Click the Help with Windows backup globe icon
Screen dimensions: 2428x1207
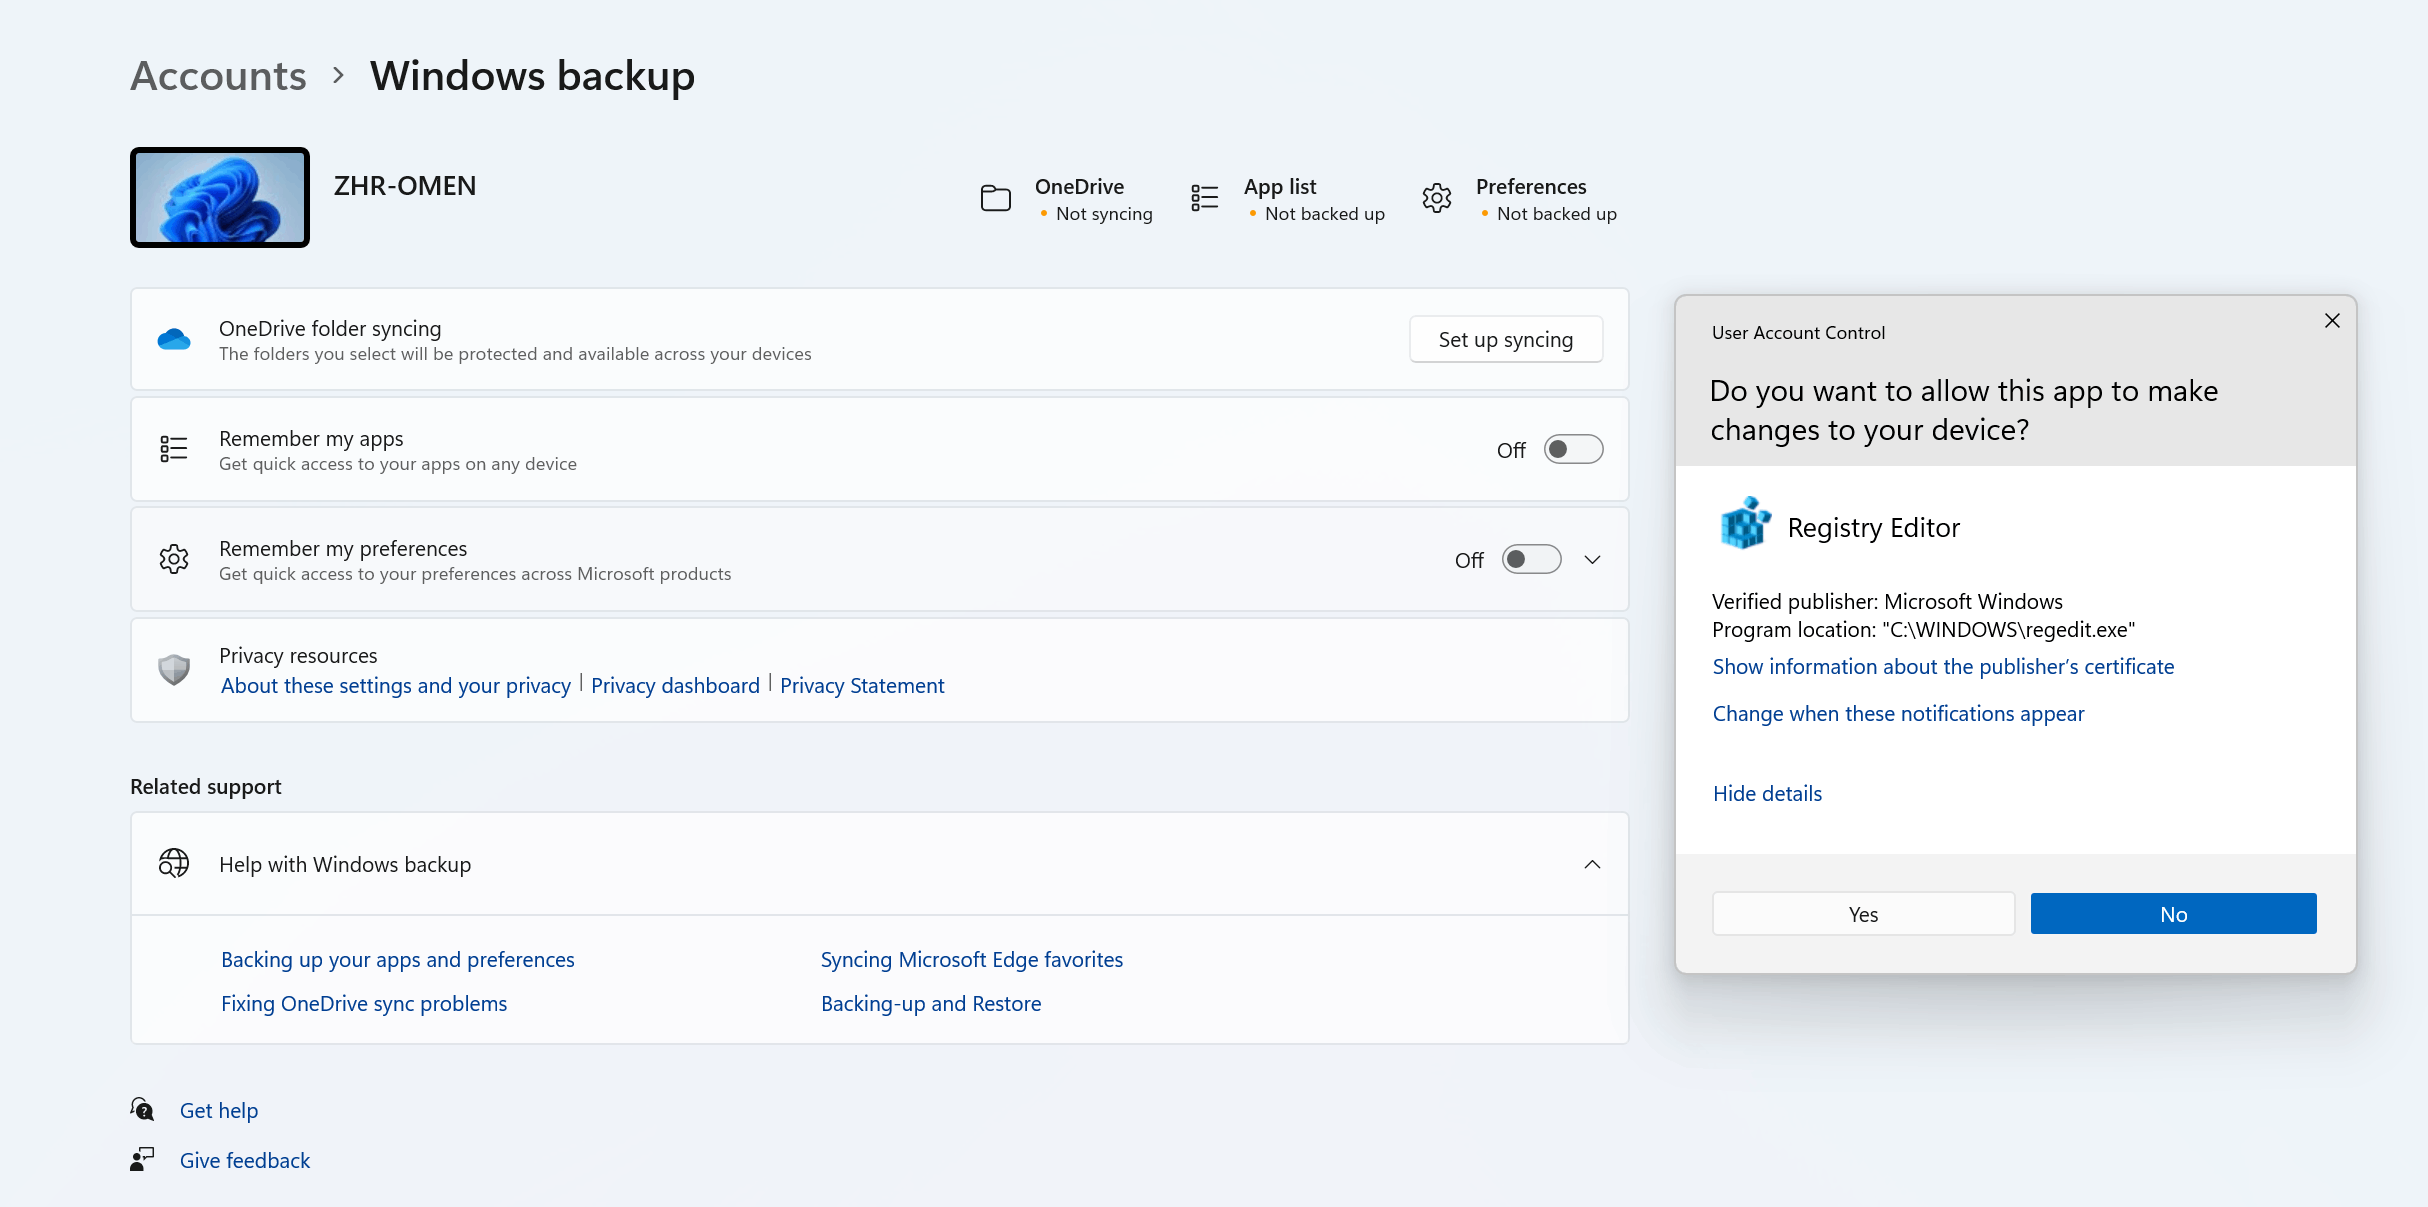click(174, 863)
